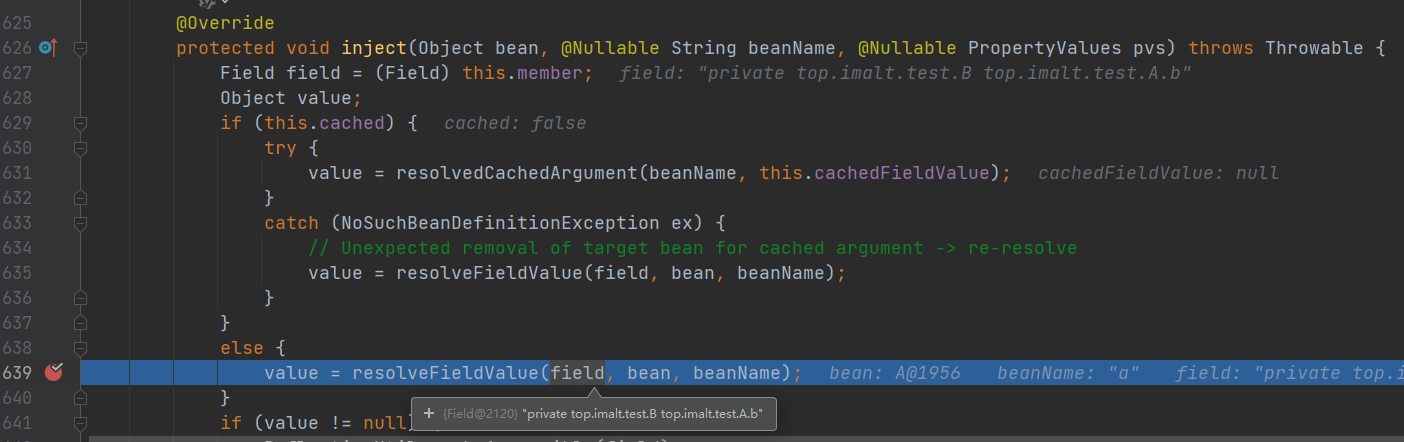The height and width of the screenshot is (442, 1404).
Task: Collapse the inject method fold marker on line 626
Action: click(x=81, y=48)
